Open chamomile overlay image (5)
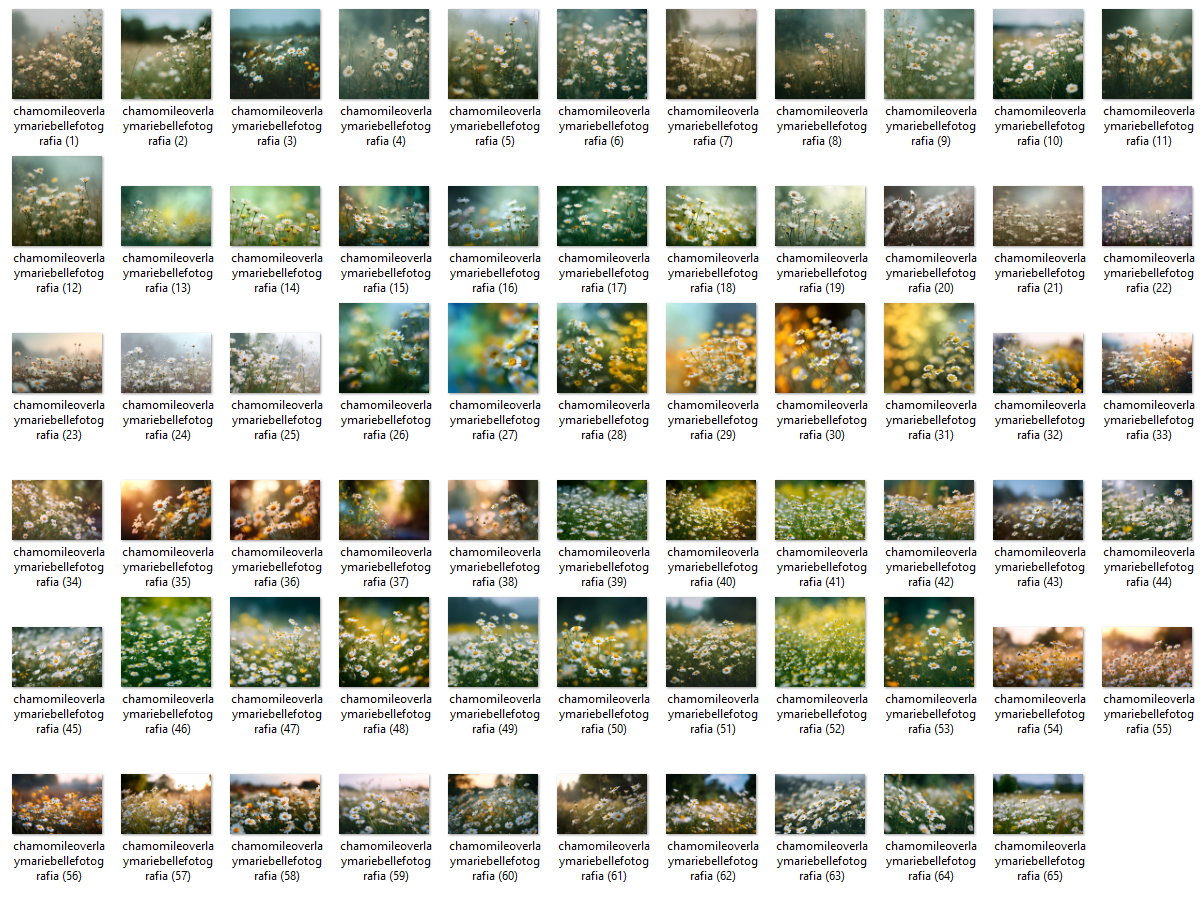 coord(493,55)
